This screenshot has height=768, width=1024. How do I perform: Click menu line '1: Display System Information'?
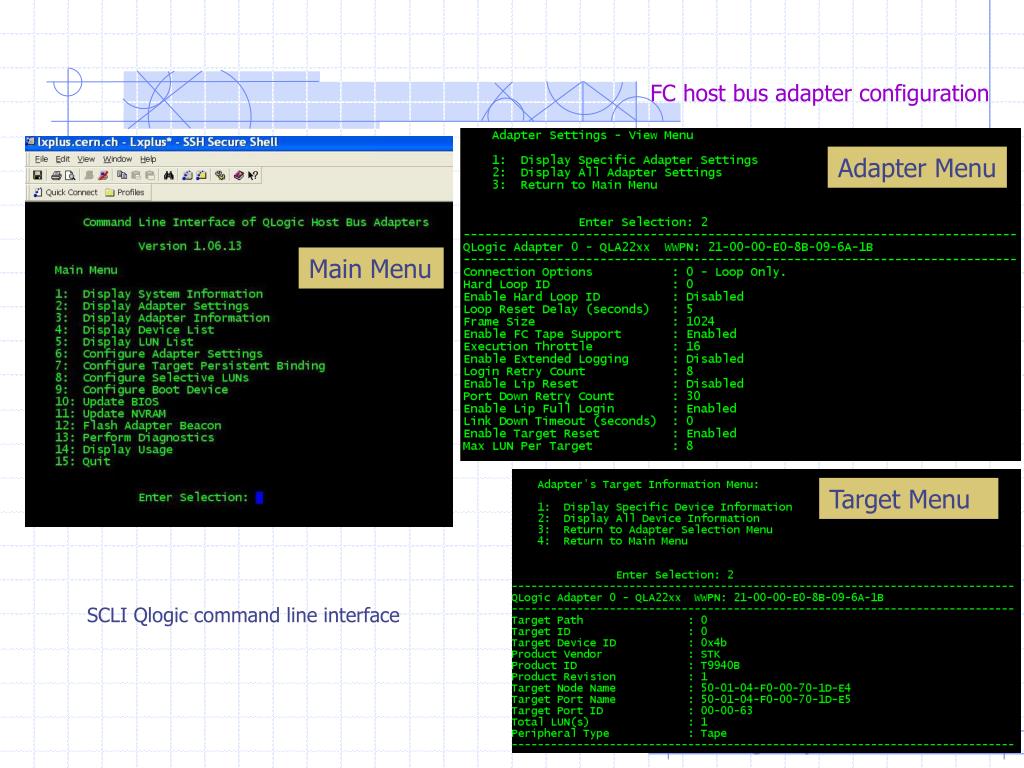click(x=159, y=294)
